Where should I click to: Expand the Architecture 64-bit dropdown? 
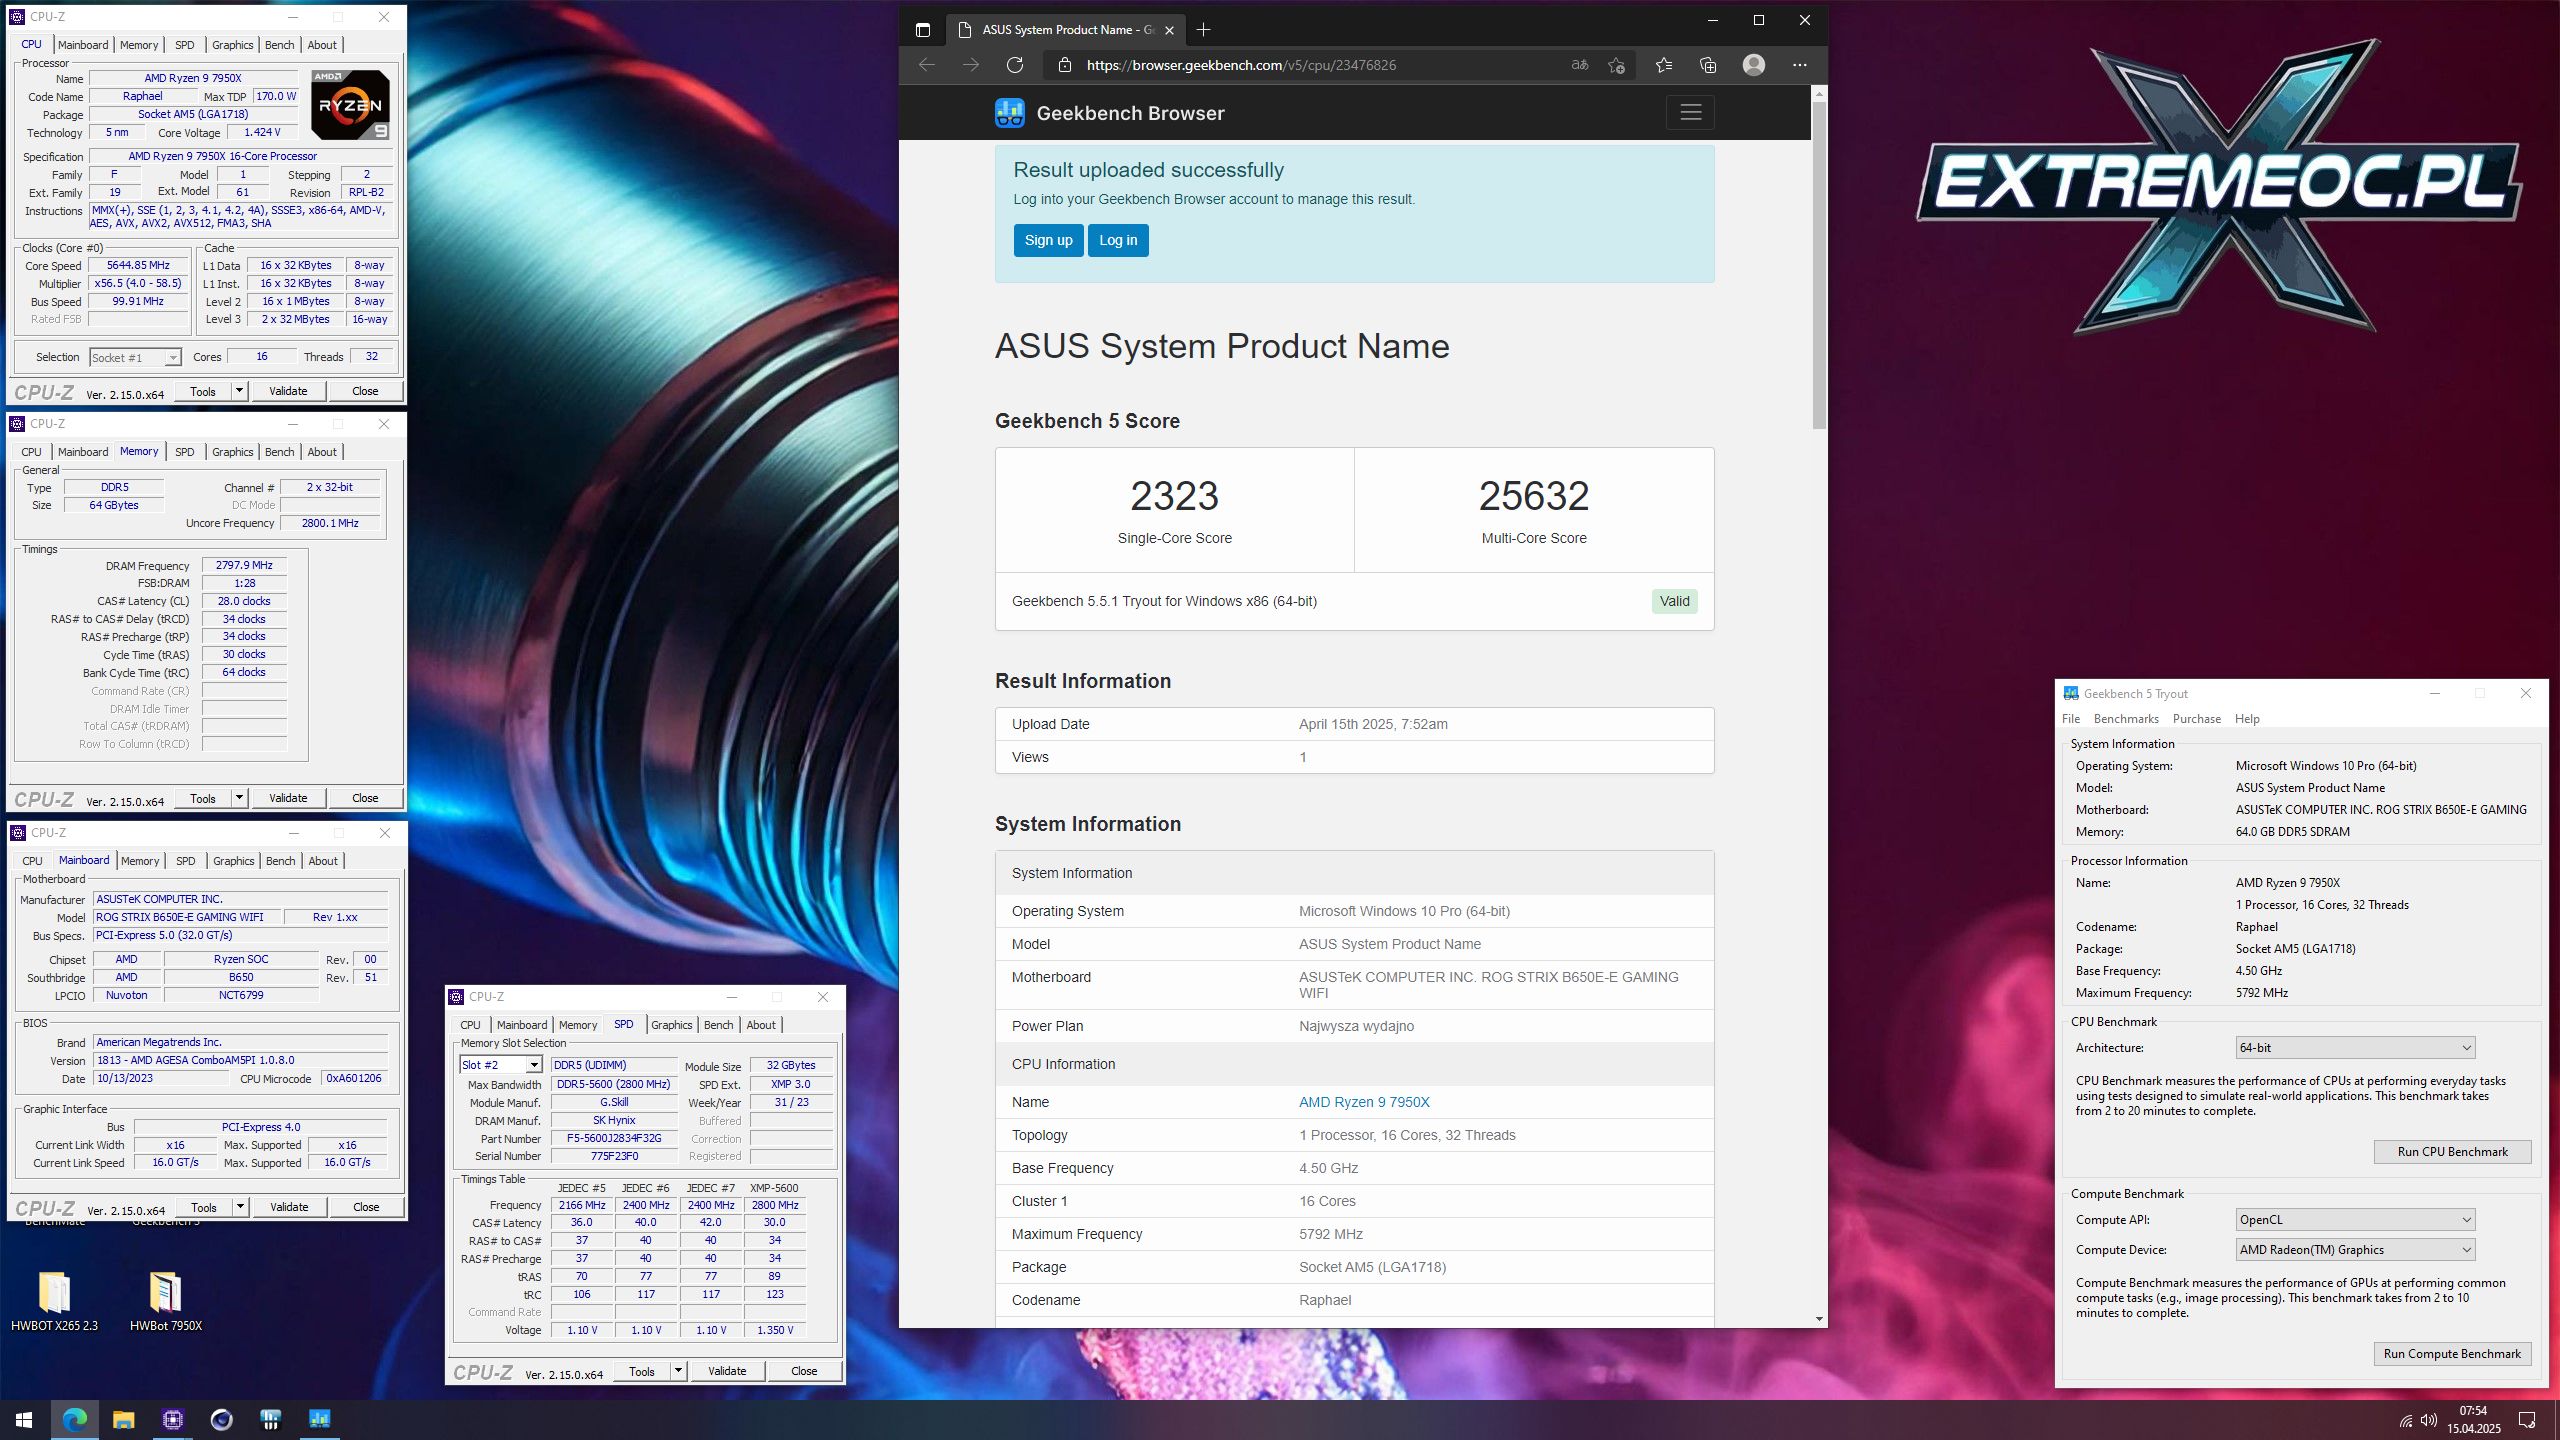[2355, 1048]
